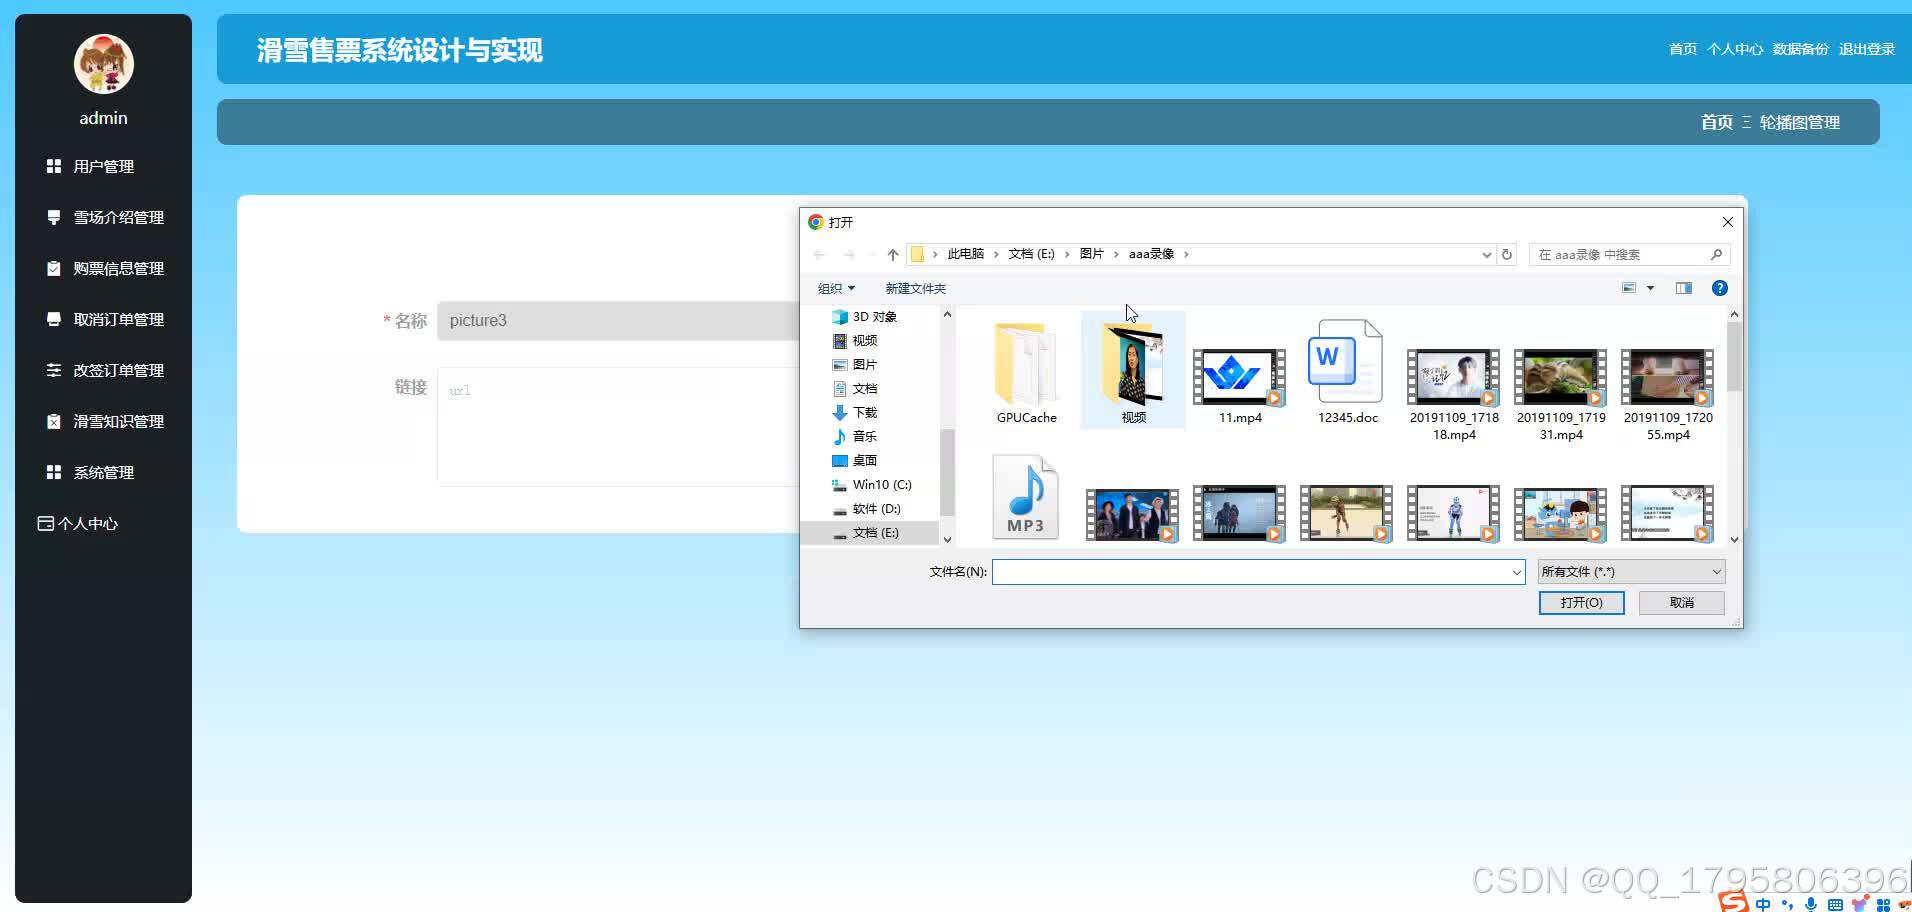Open the 组织 dropdown menu
This screenshot has width=1912, height=912.
click(x=836, y=288)
